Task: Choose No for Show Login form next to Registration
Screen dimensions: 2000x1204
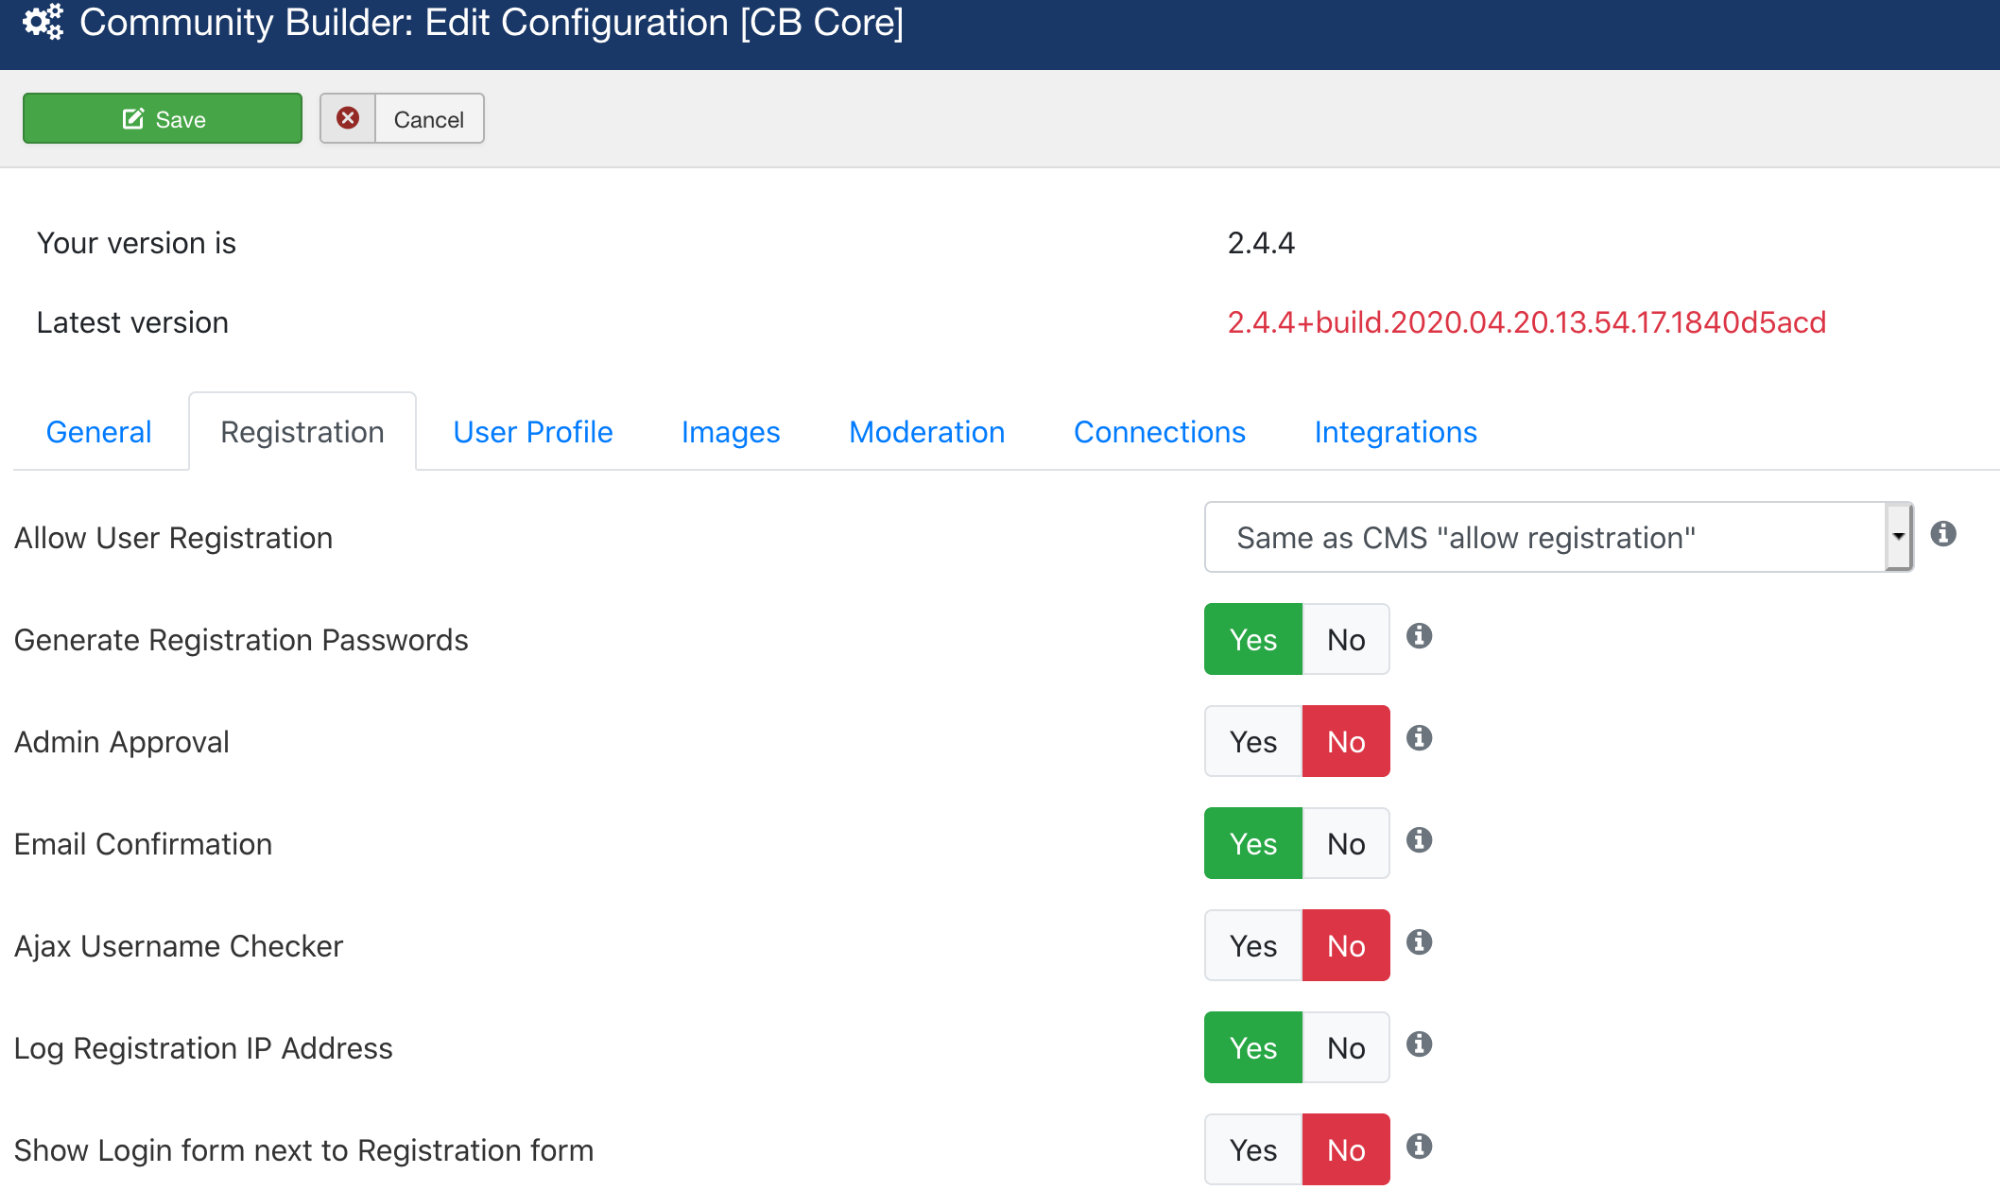Action: 1346,1149
